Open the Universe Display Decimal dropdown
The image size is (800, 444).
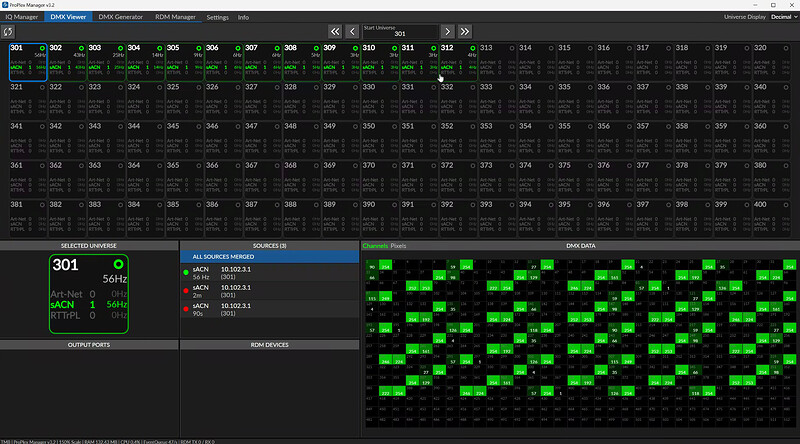[x=784, y=17]
